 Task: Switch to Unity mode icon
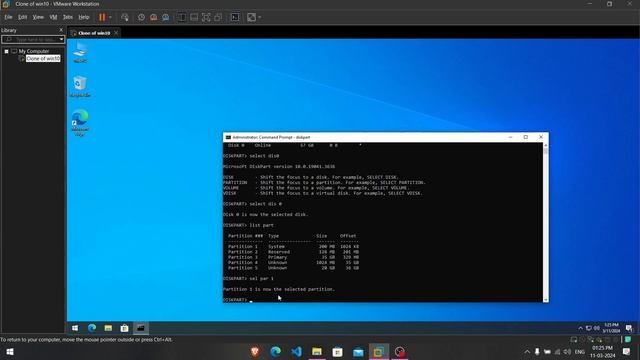click(218, 17)
